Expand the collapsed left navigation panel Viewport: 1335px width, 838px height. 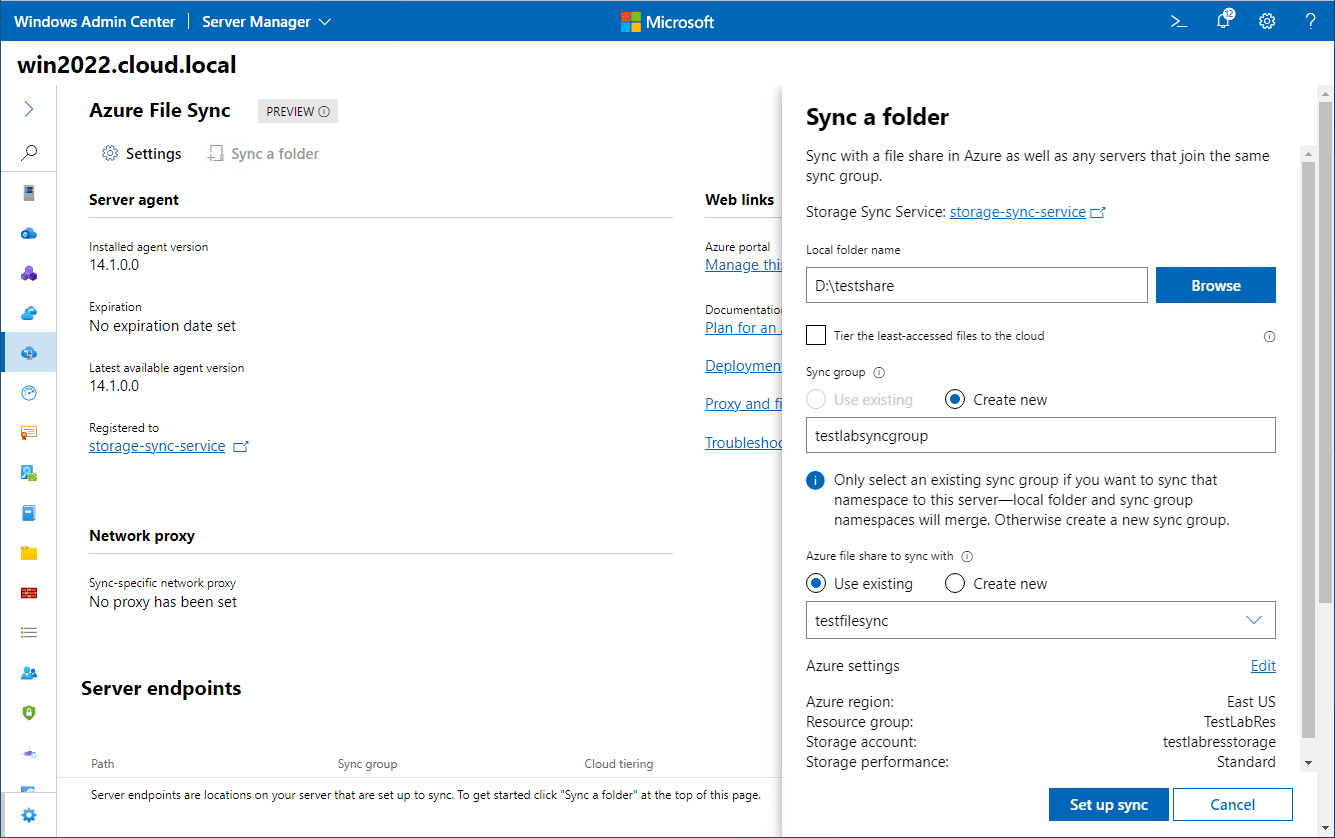29,108
